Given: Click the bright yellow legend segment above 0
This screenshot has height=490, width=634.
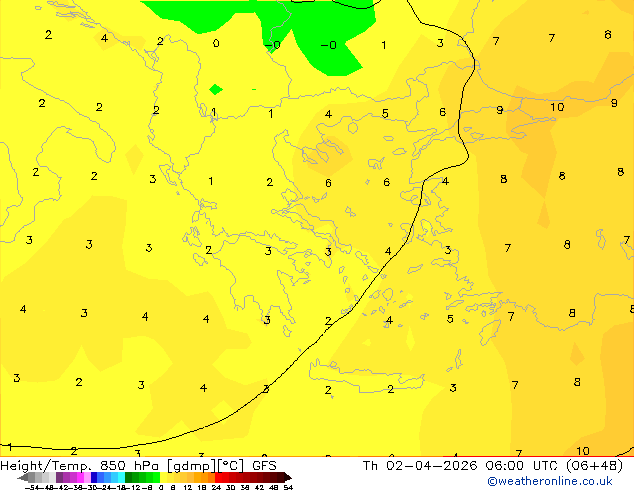Looking at the screenshot, I should click(163, 477).
